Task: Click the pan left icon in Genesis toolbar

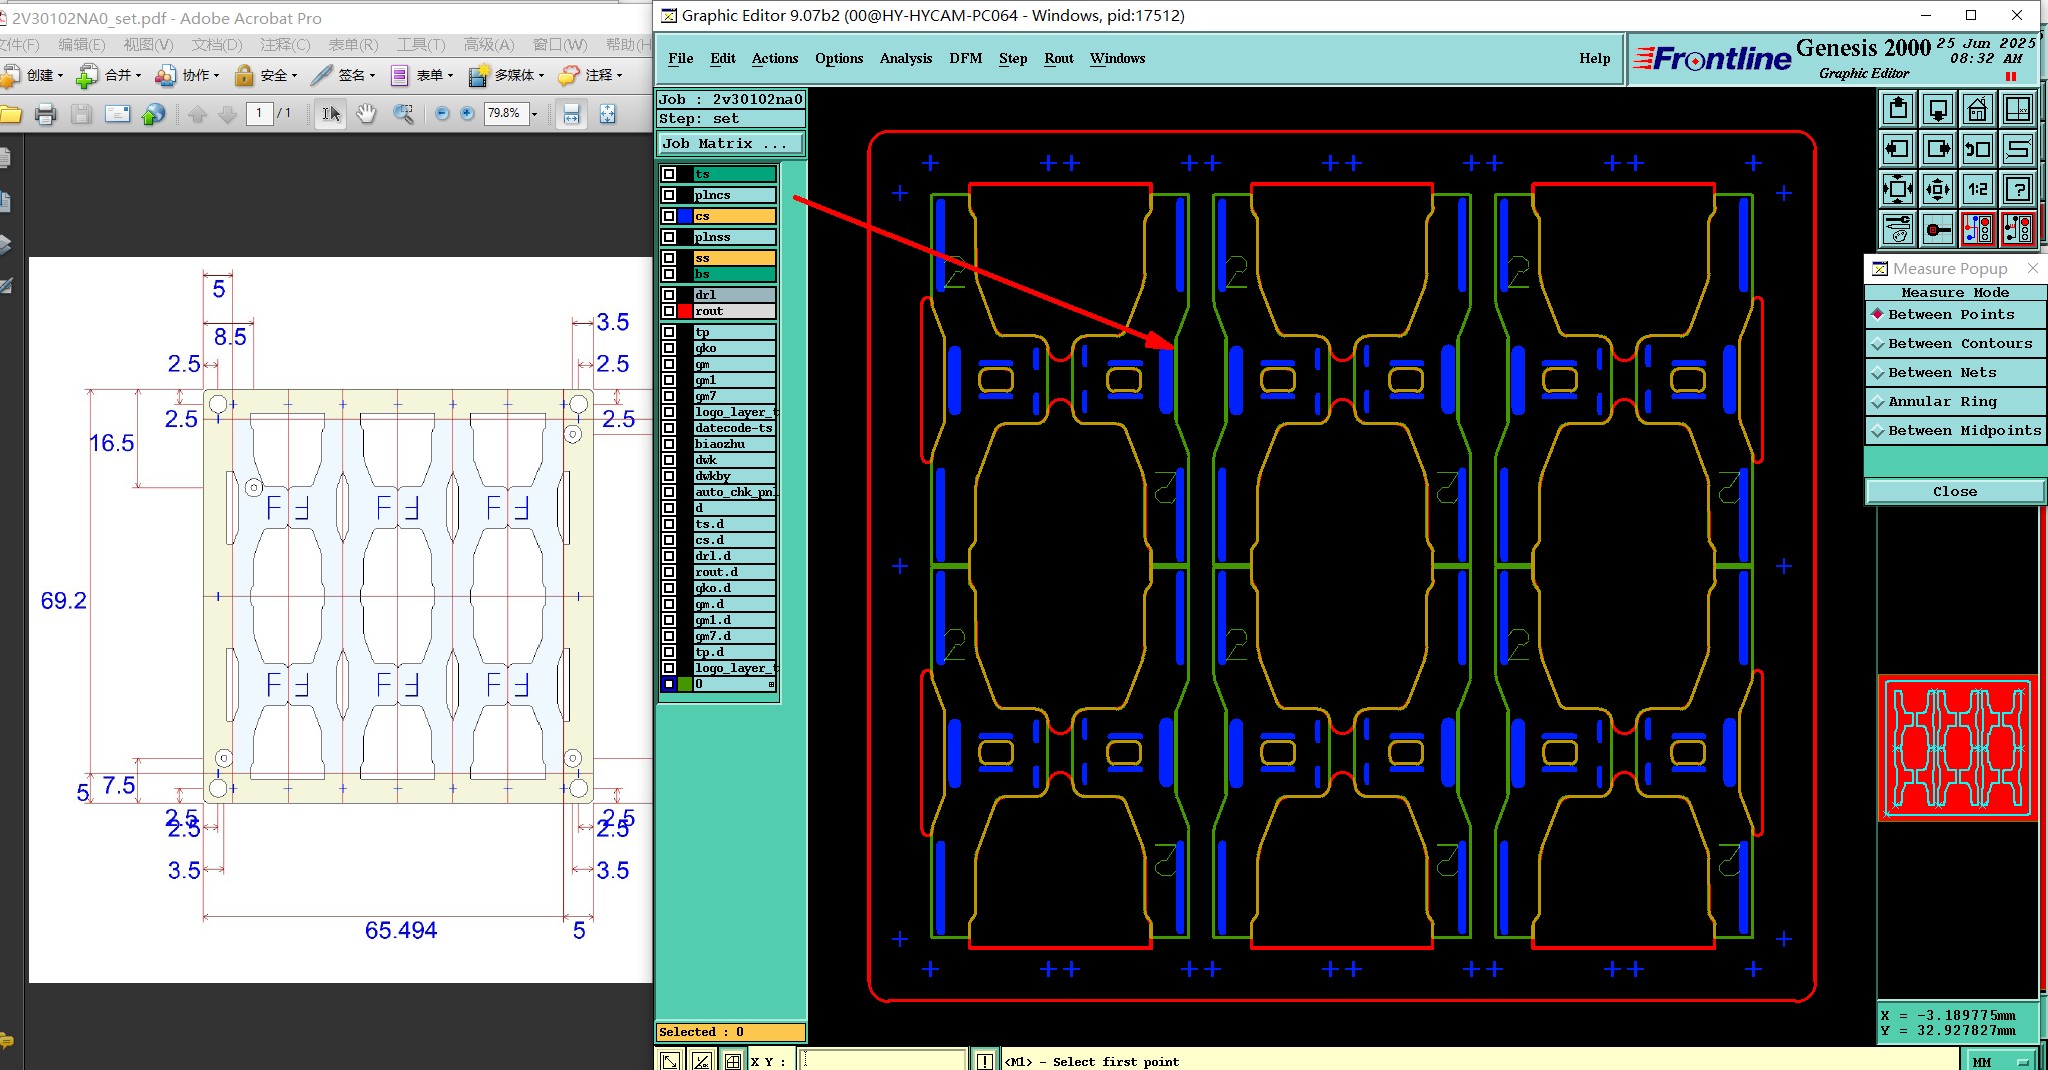Action: click(1898, 149)
